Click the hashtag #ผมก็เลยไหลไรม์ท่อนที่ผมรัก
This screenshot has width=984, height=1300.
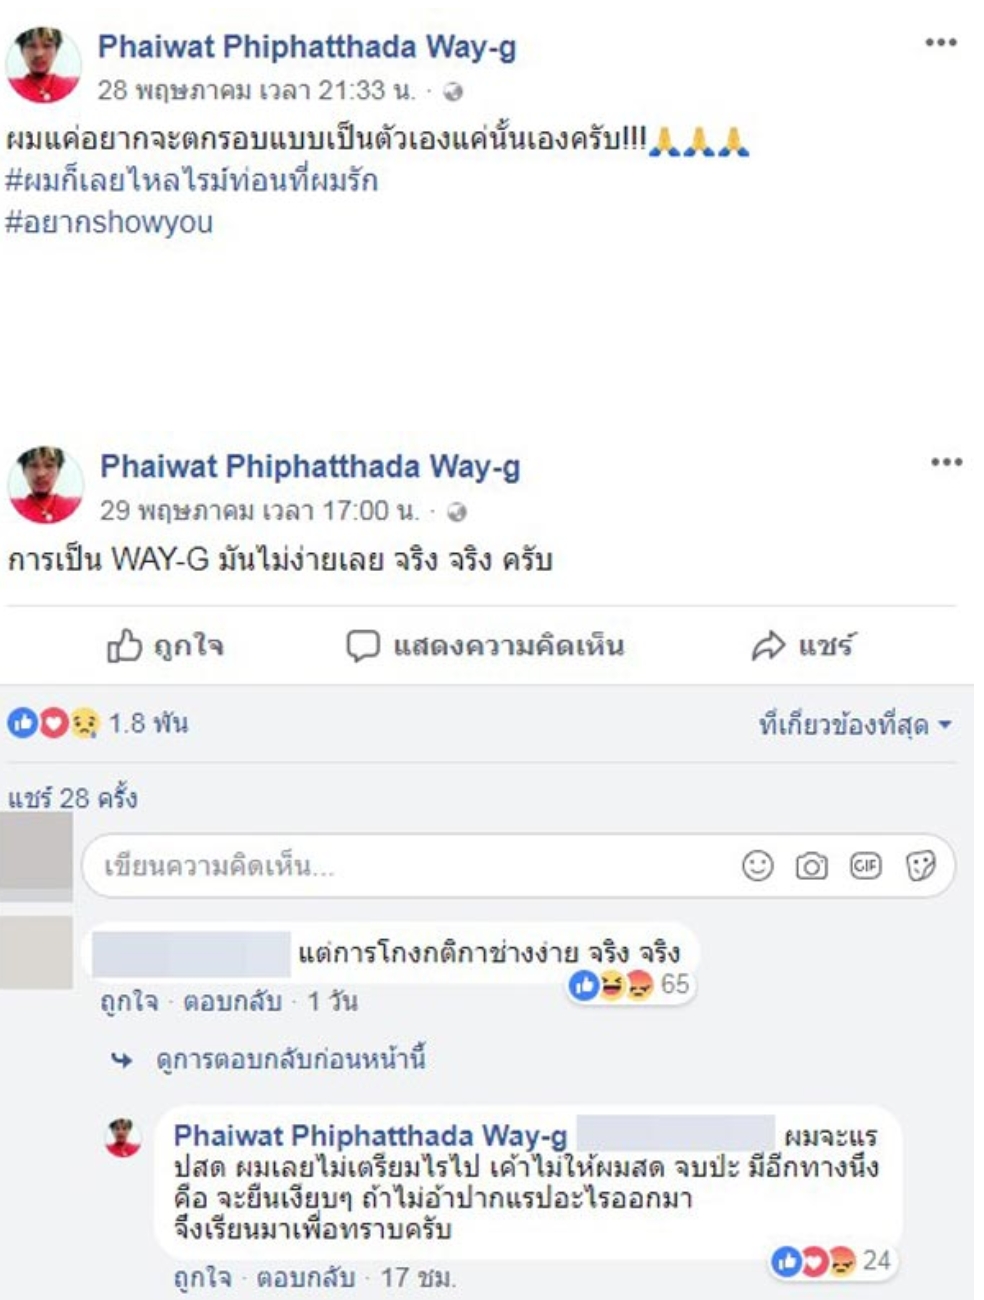(192, 181)
